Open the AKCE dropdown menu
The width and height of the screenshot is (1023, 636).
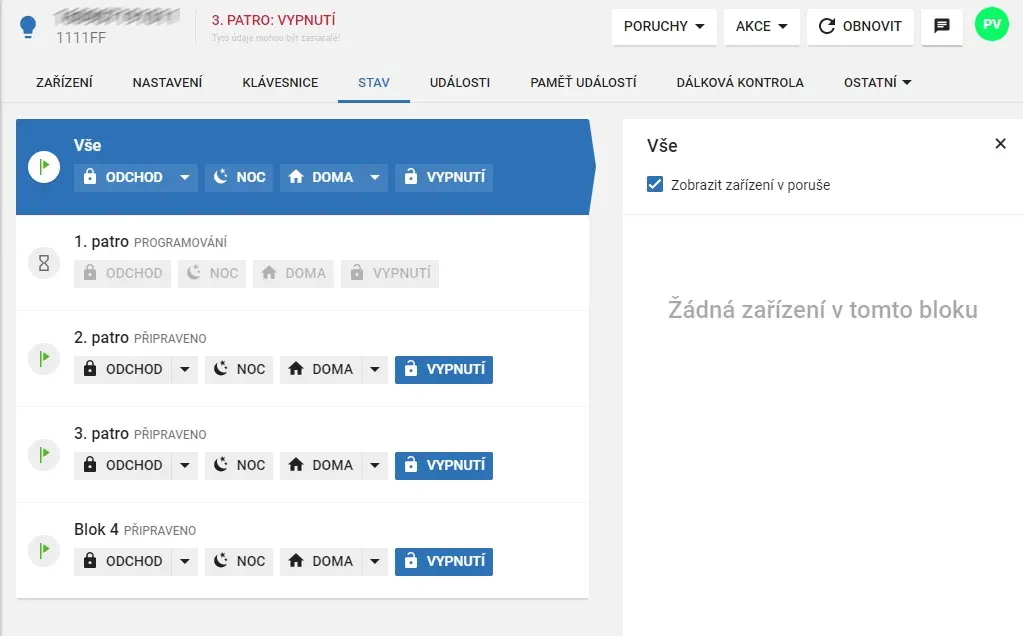(762, 27)
